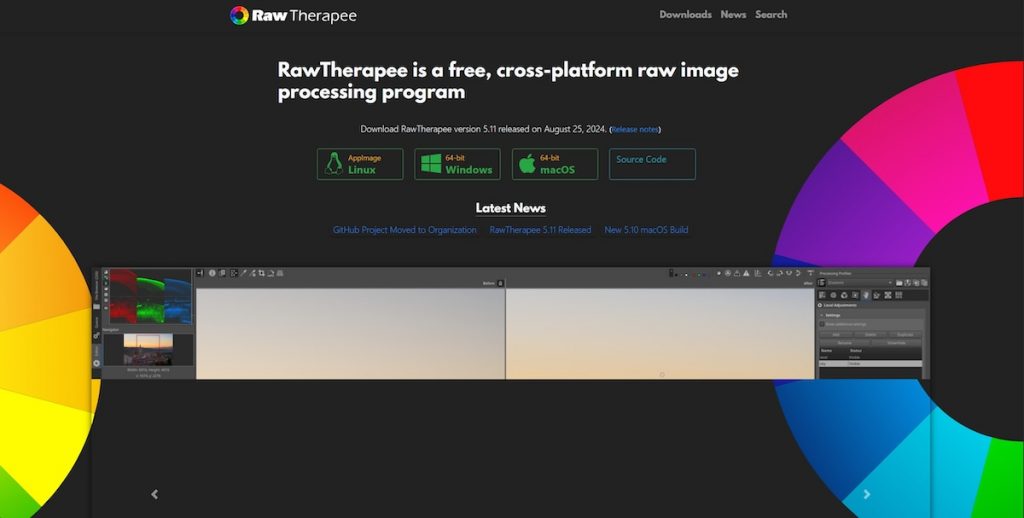Click the Navigator preview thumbnail

pyautogui.click(x=148, y=349)
